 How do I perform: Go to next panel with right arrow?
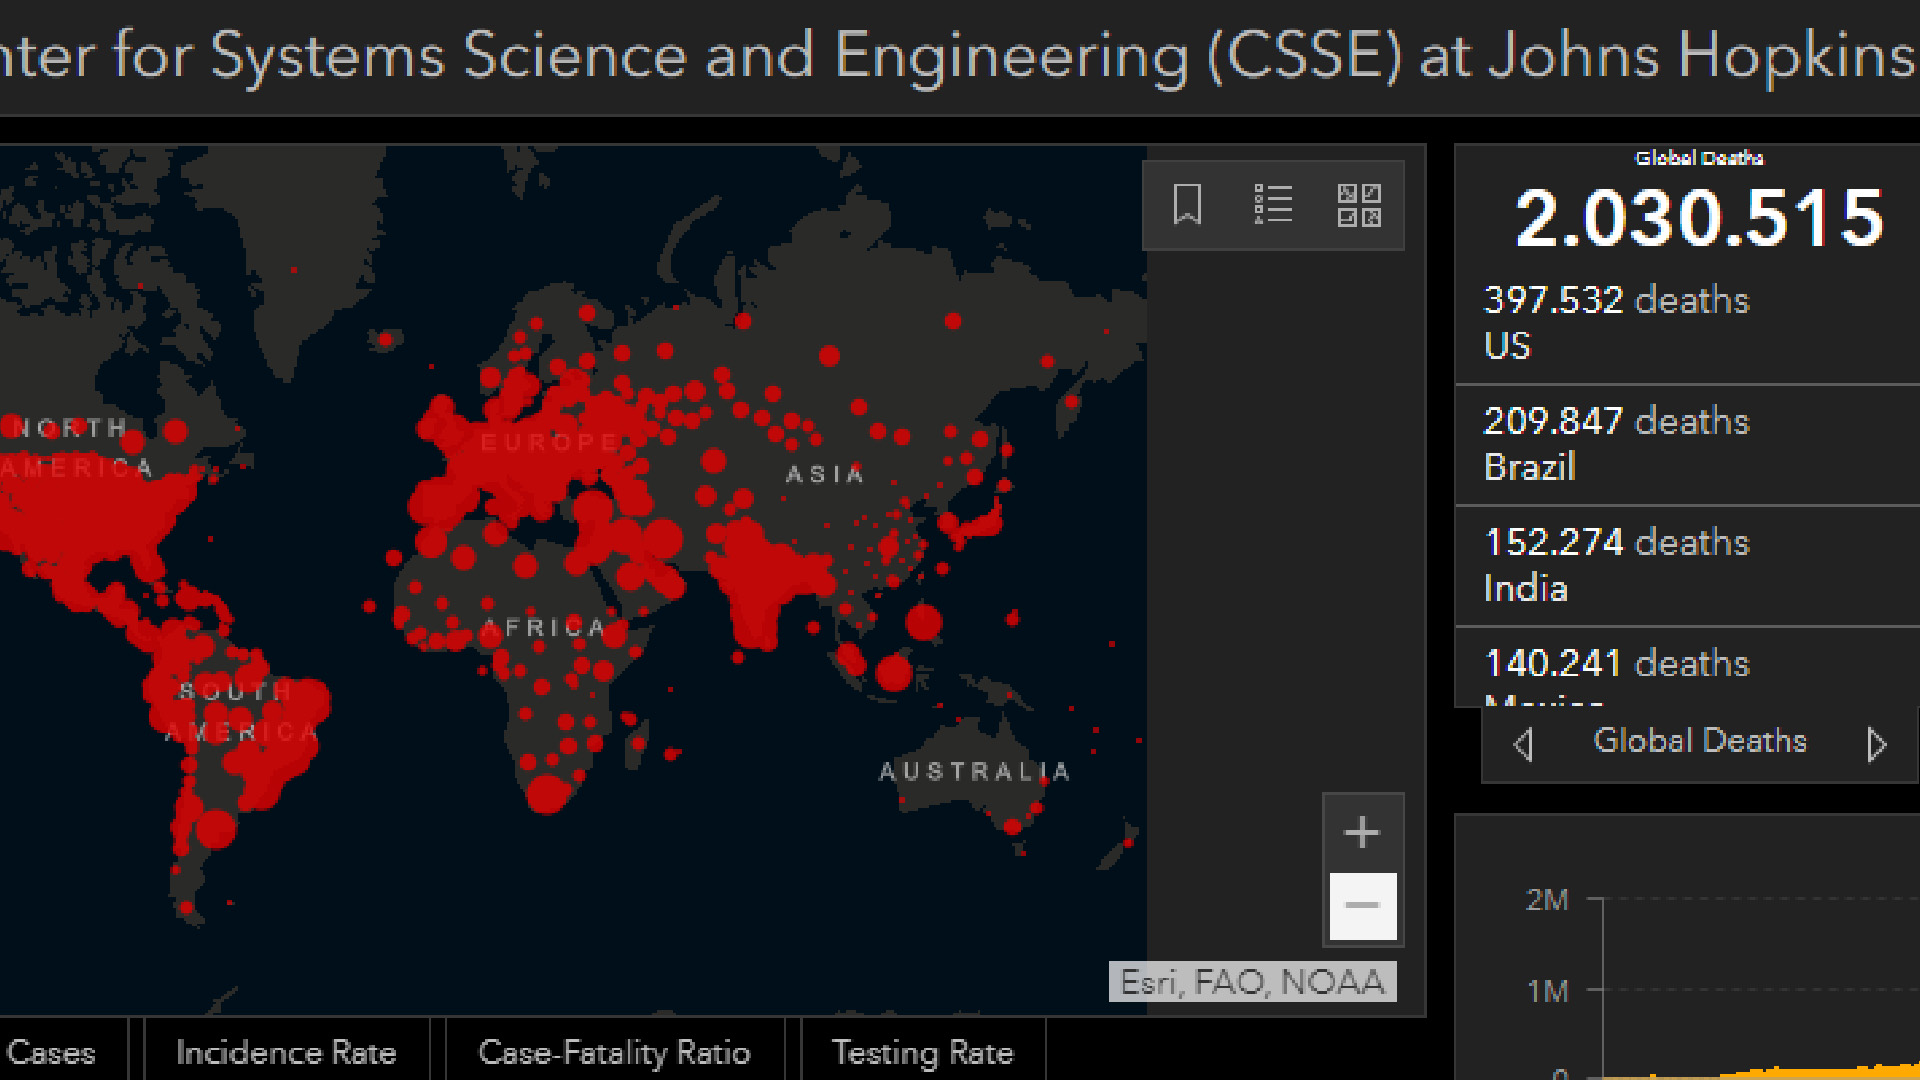click(1876, 744)
